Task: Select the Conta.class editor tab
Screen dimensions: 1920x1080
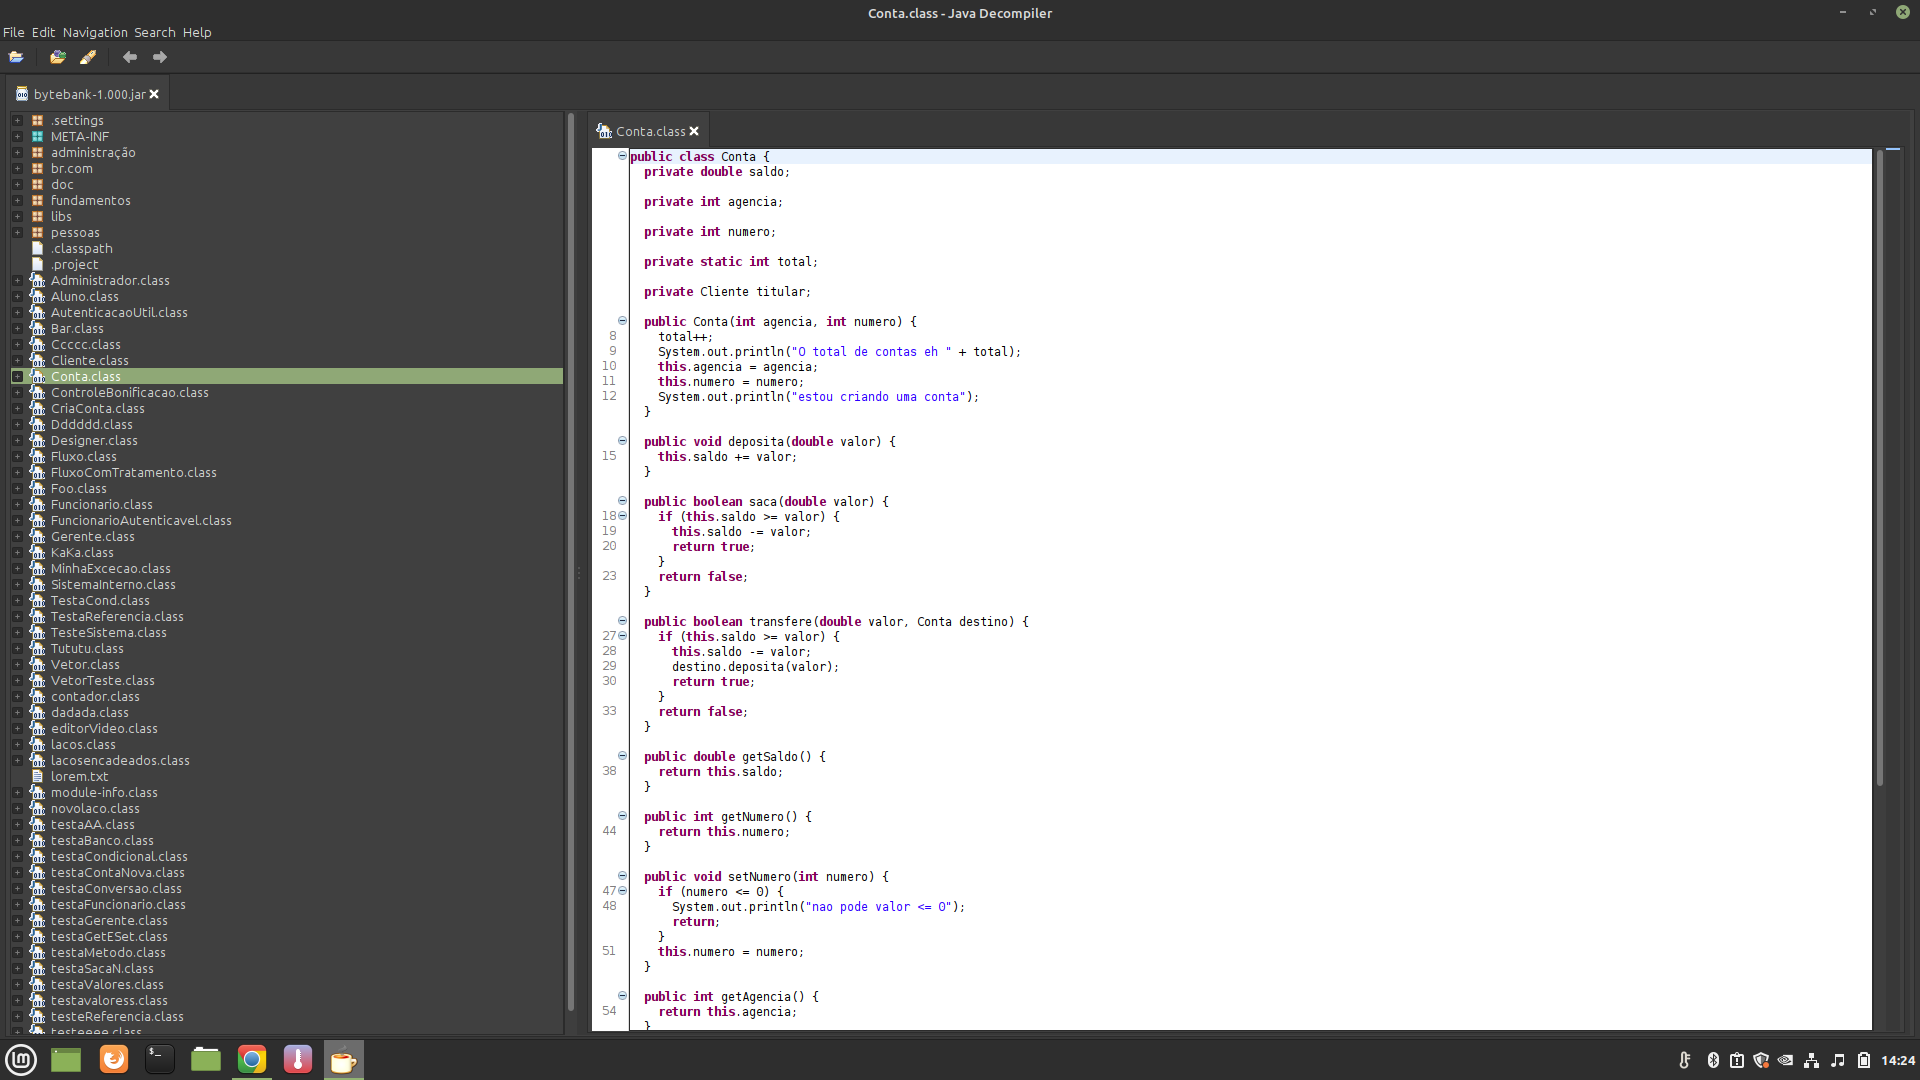Action: pyautogui.click(x=650, y=131)
